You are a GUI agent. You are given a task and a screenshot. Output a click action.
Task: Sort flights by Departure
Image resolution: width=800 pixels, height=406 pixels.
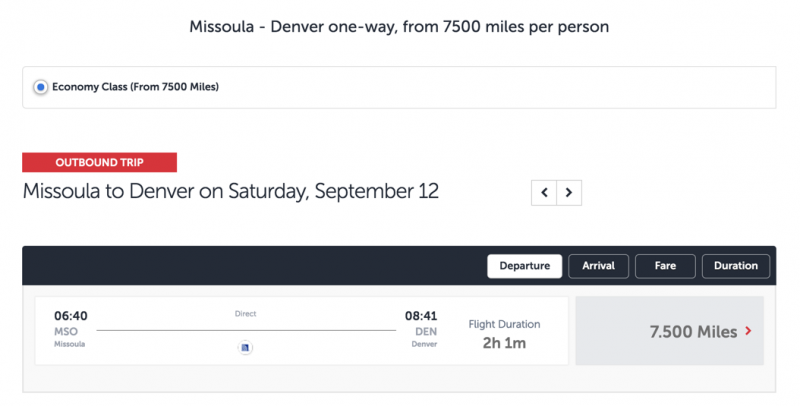point(524,266)
